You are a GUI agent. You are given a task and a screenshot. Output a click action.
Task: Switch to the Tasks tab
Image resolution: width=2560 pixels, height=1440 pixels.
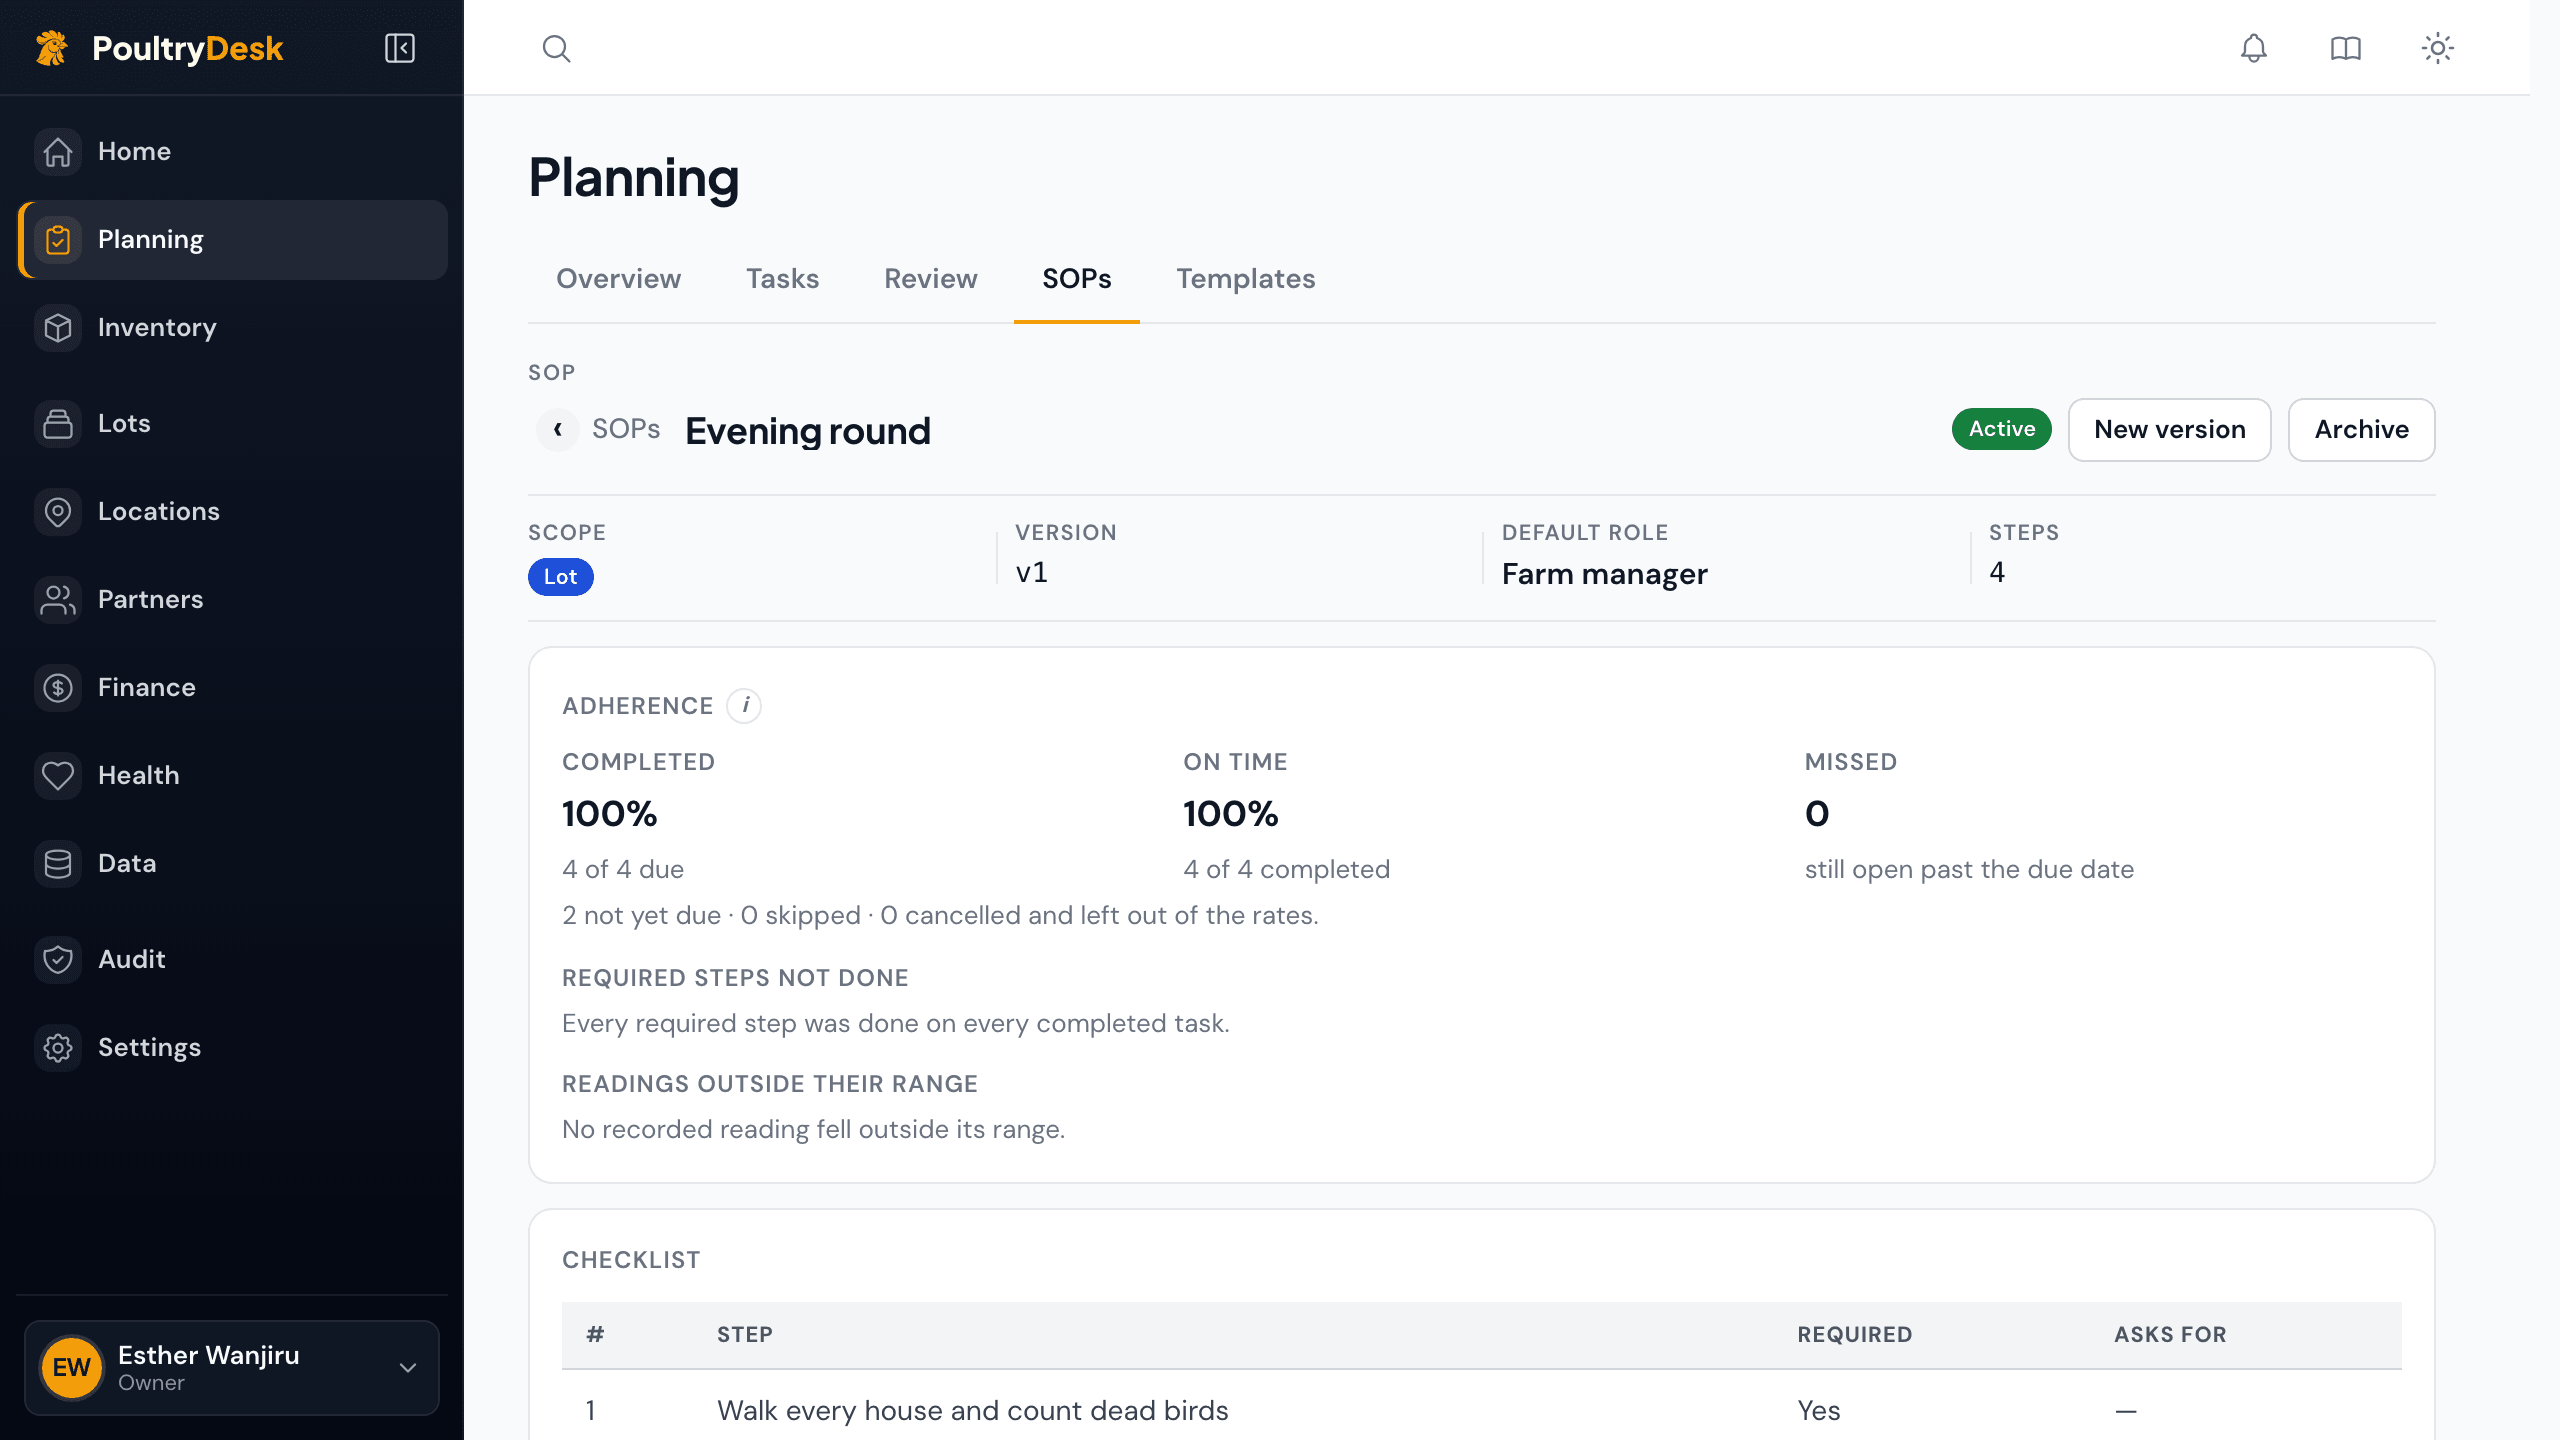782,279
